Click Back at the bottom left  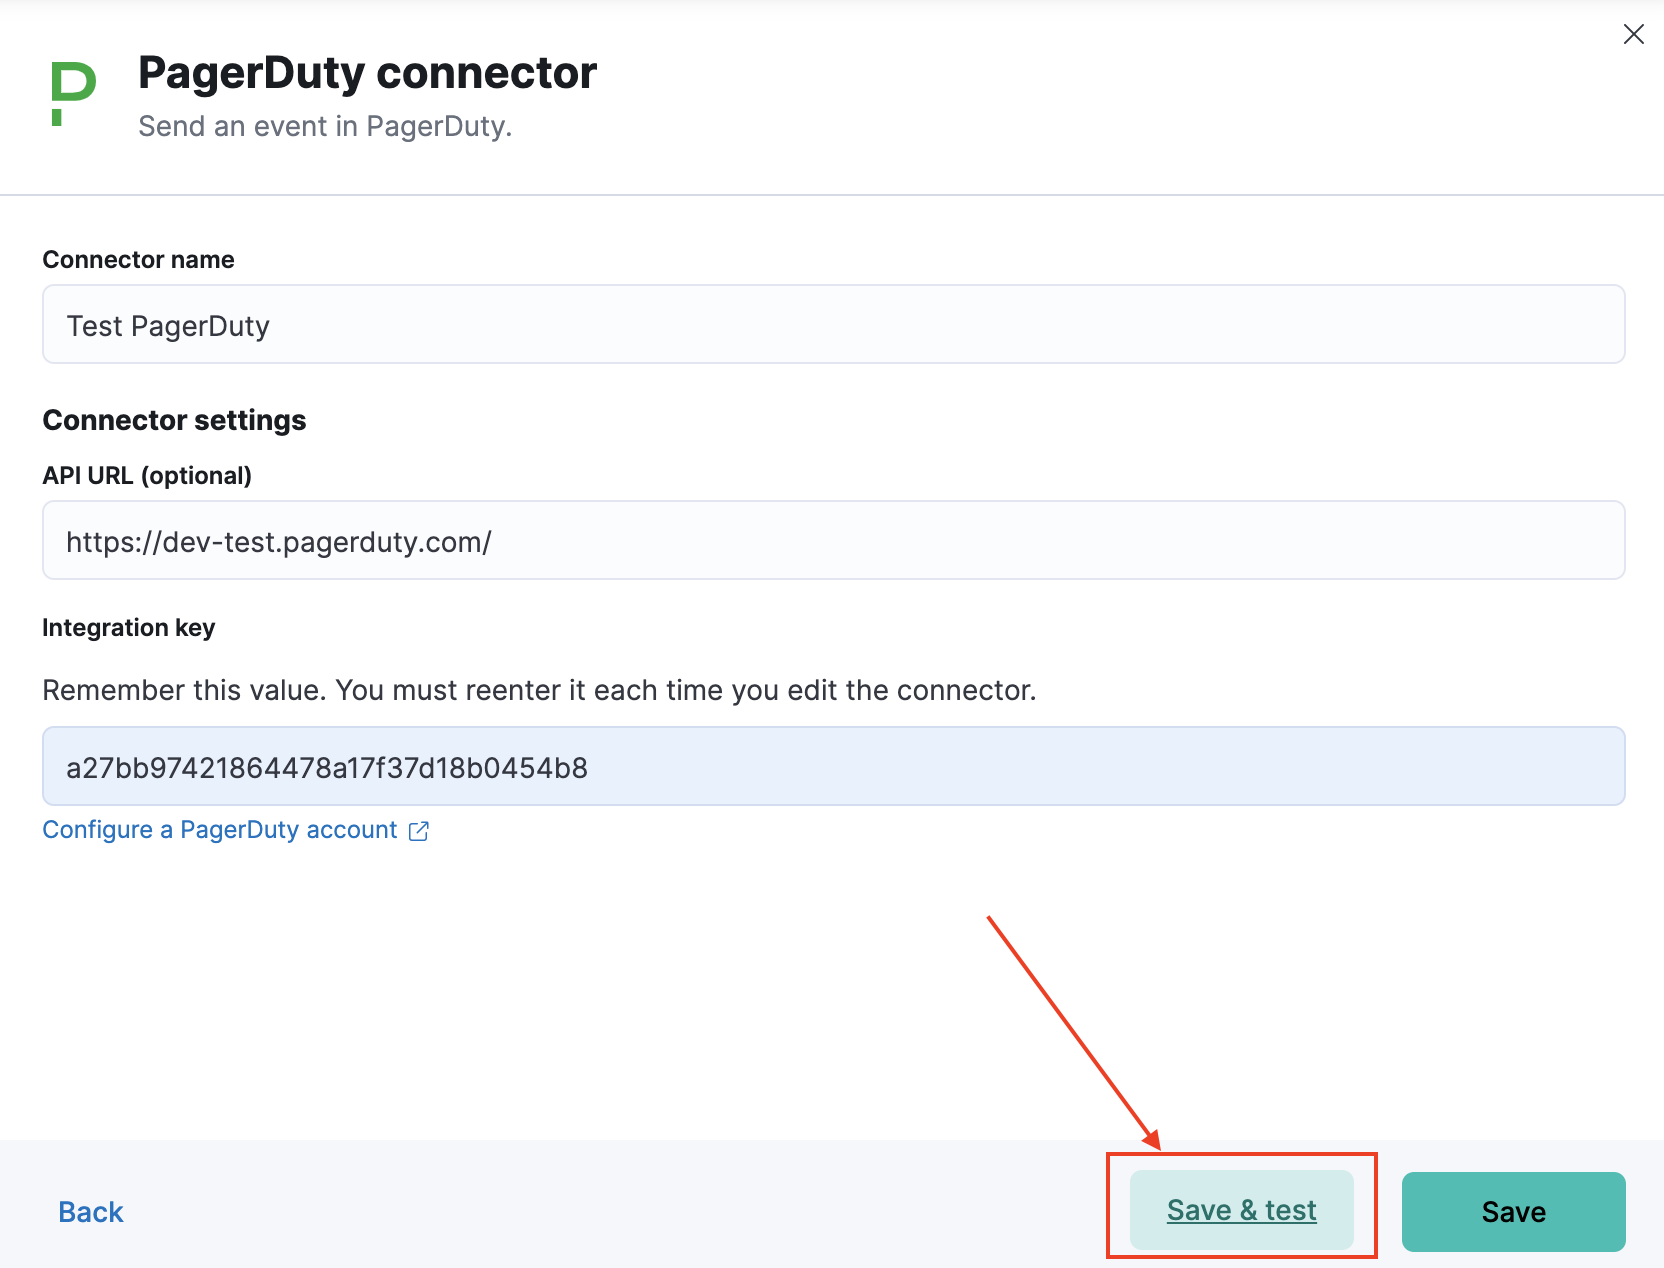[x=90, y=1211]
